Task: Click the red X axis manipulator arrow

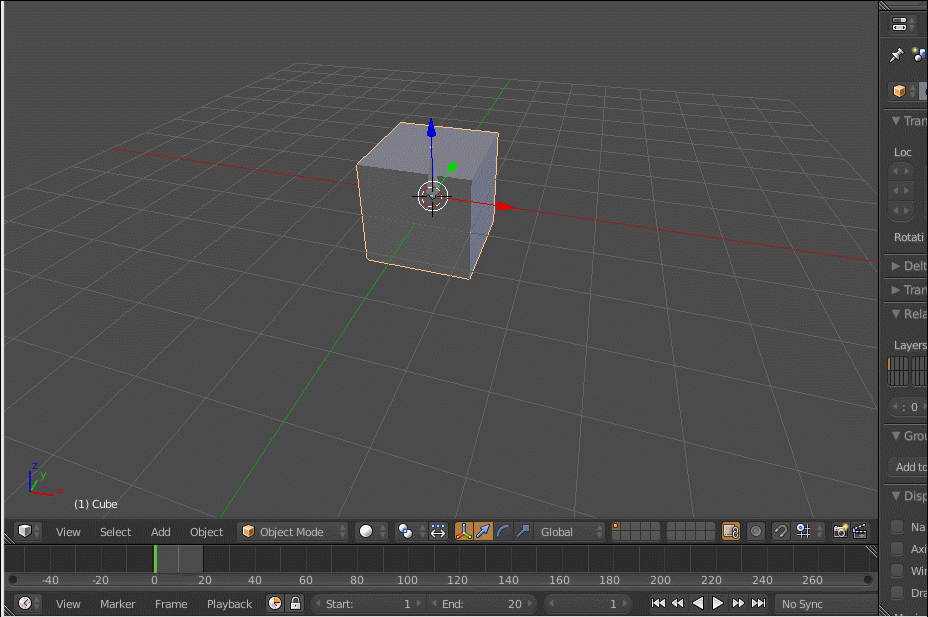Action: (x=505, y=206)
